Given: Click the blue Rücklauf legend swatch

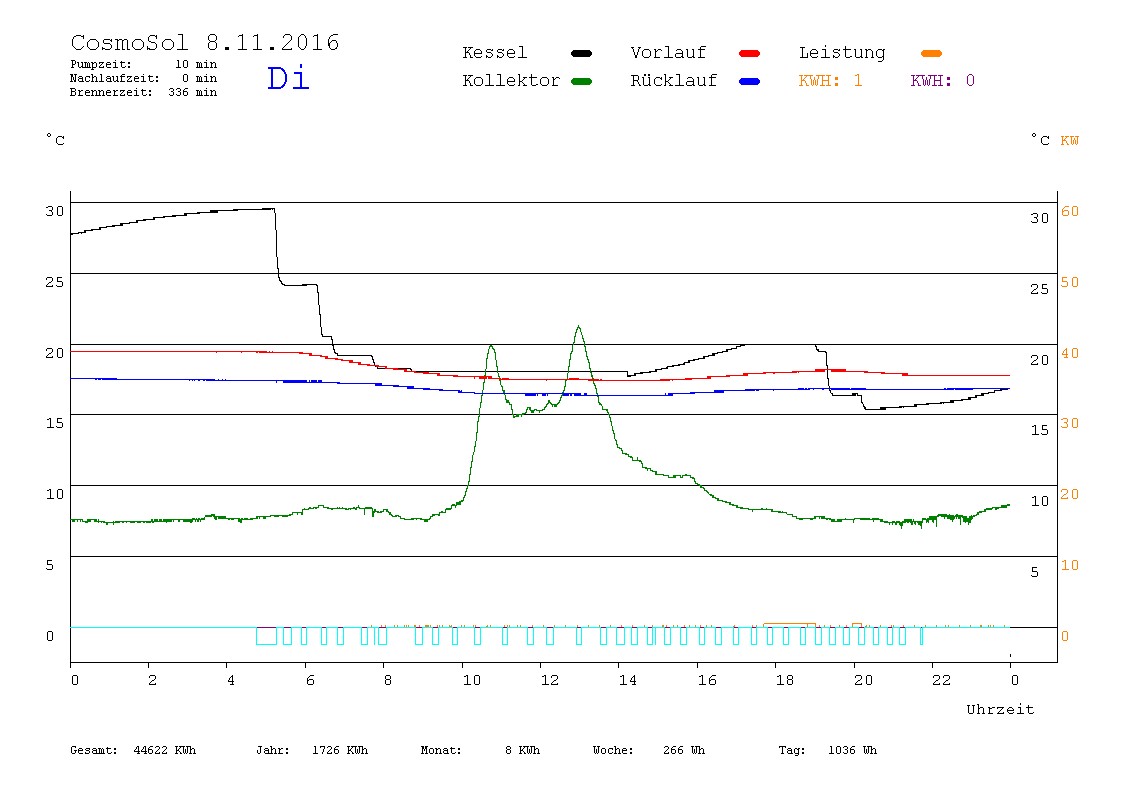Looking at the screenshot, I should 750,81.
